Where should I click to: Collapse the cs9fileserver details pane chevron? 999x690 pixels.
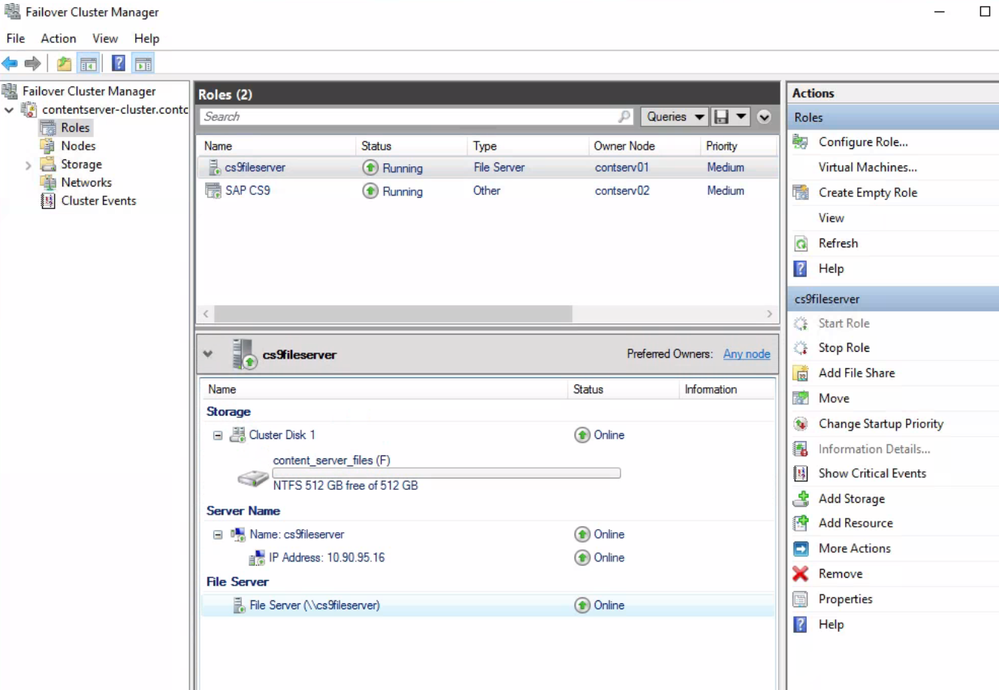tap(208, 354)
